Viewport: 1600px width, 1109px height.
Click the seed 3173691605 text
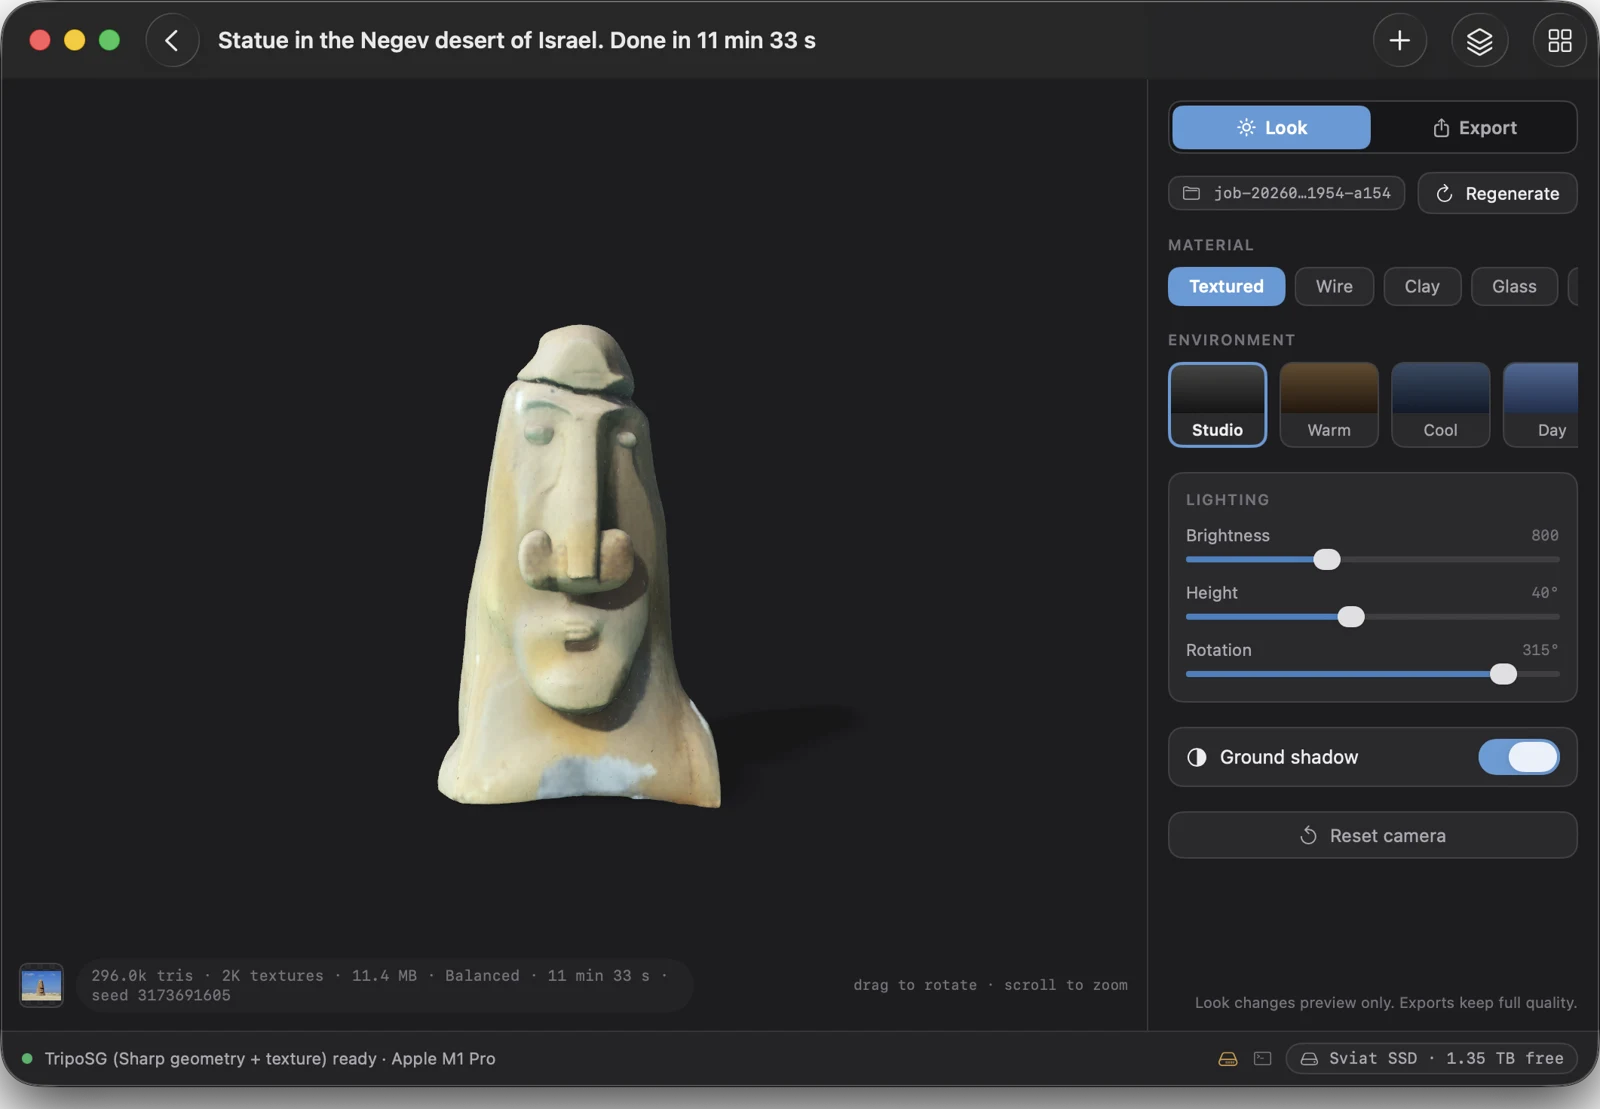coord(161,995)
